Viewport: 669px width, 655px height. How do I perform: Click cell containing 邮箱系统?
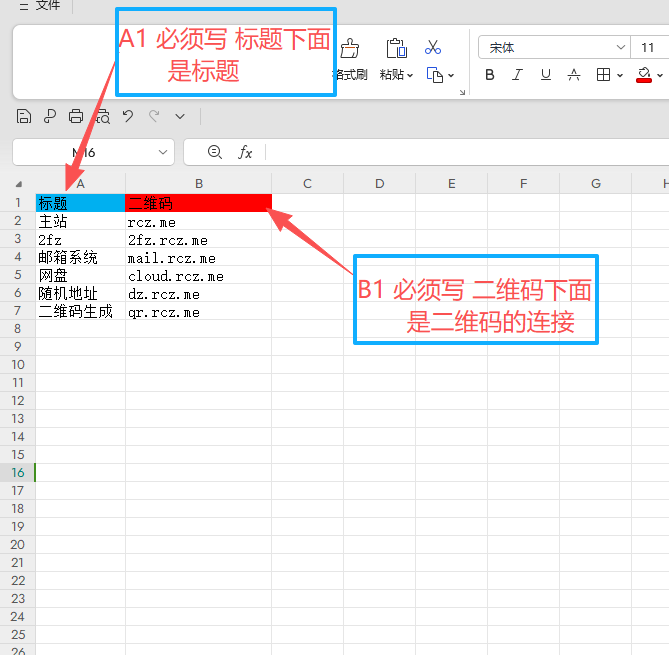pyautogui.click(x=80, y=257)
